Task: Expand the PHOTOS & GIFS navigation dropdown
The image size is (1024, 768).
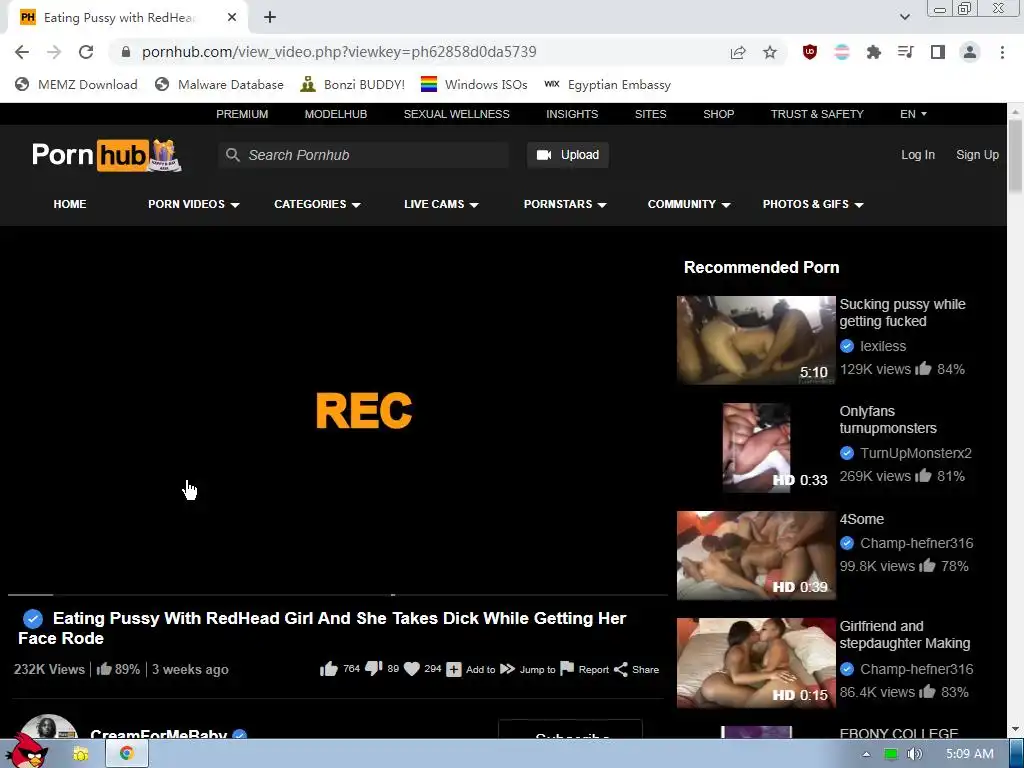Action: tap(813, 204)
